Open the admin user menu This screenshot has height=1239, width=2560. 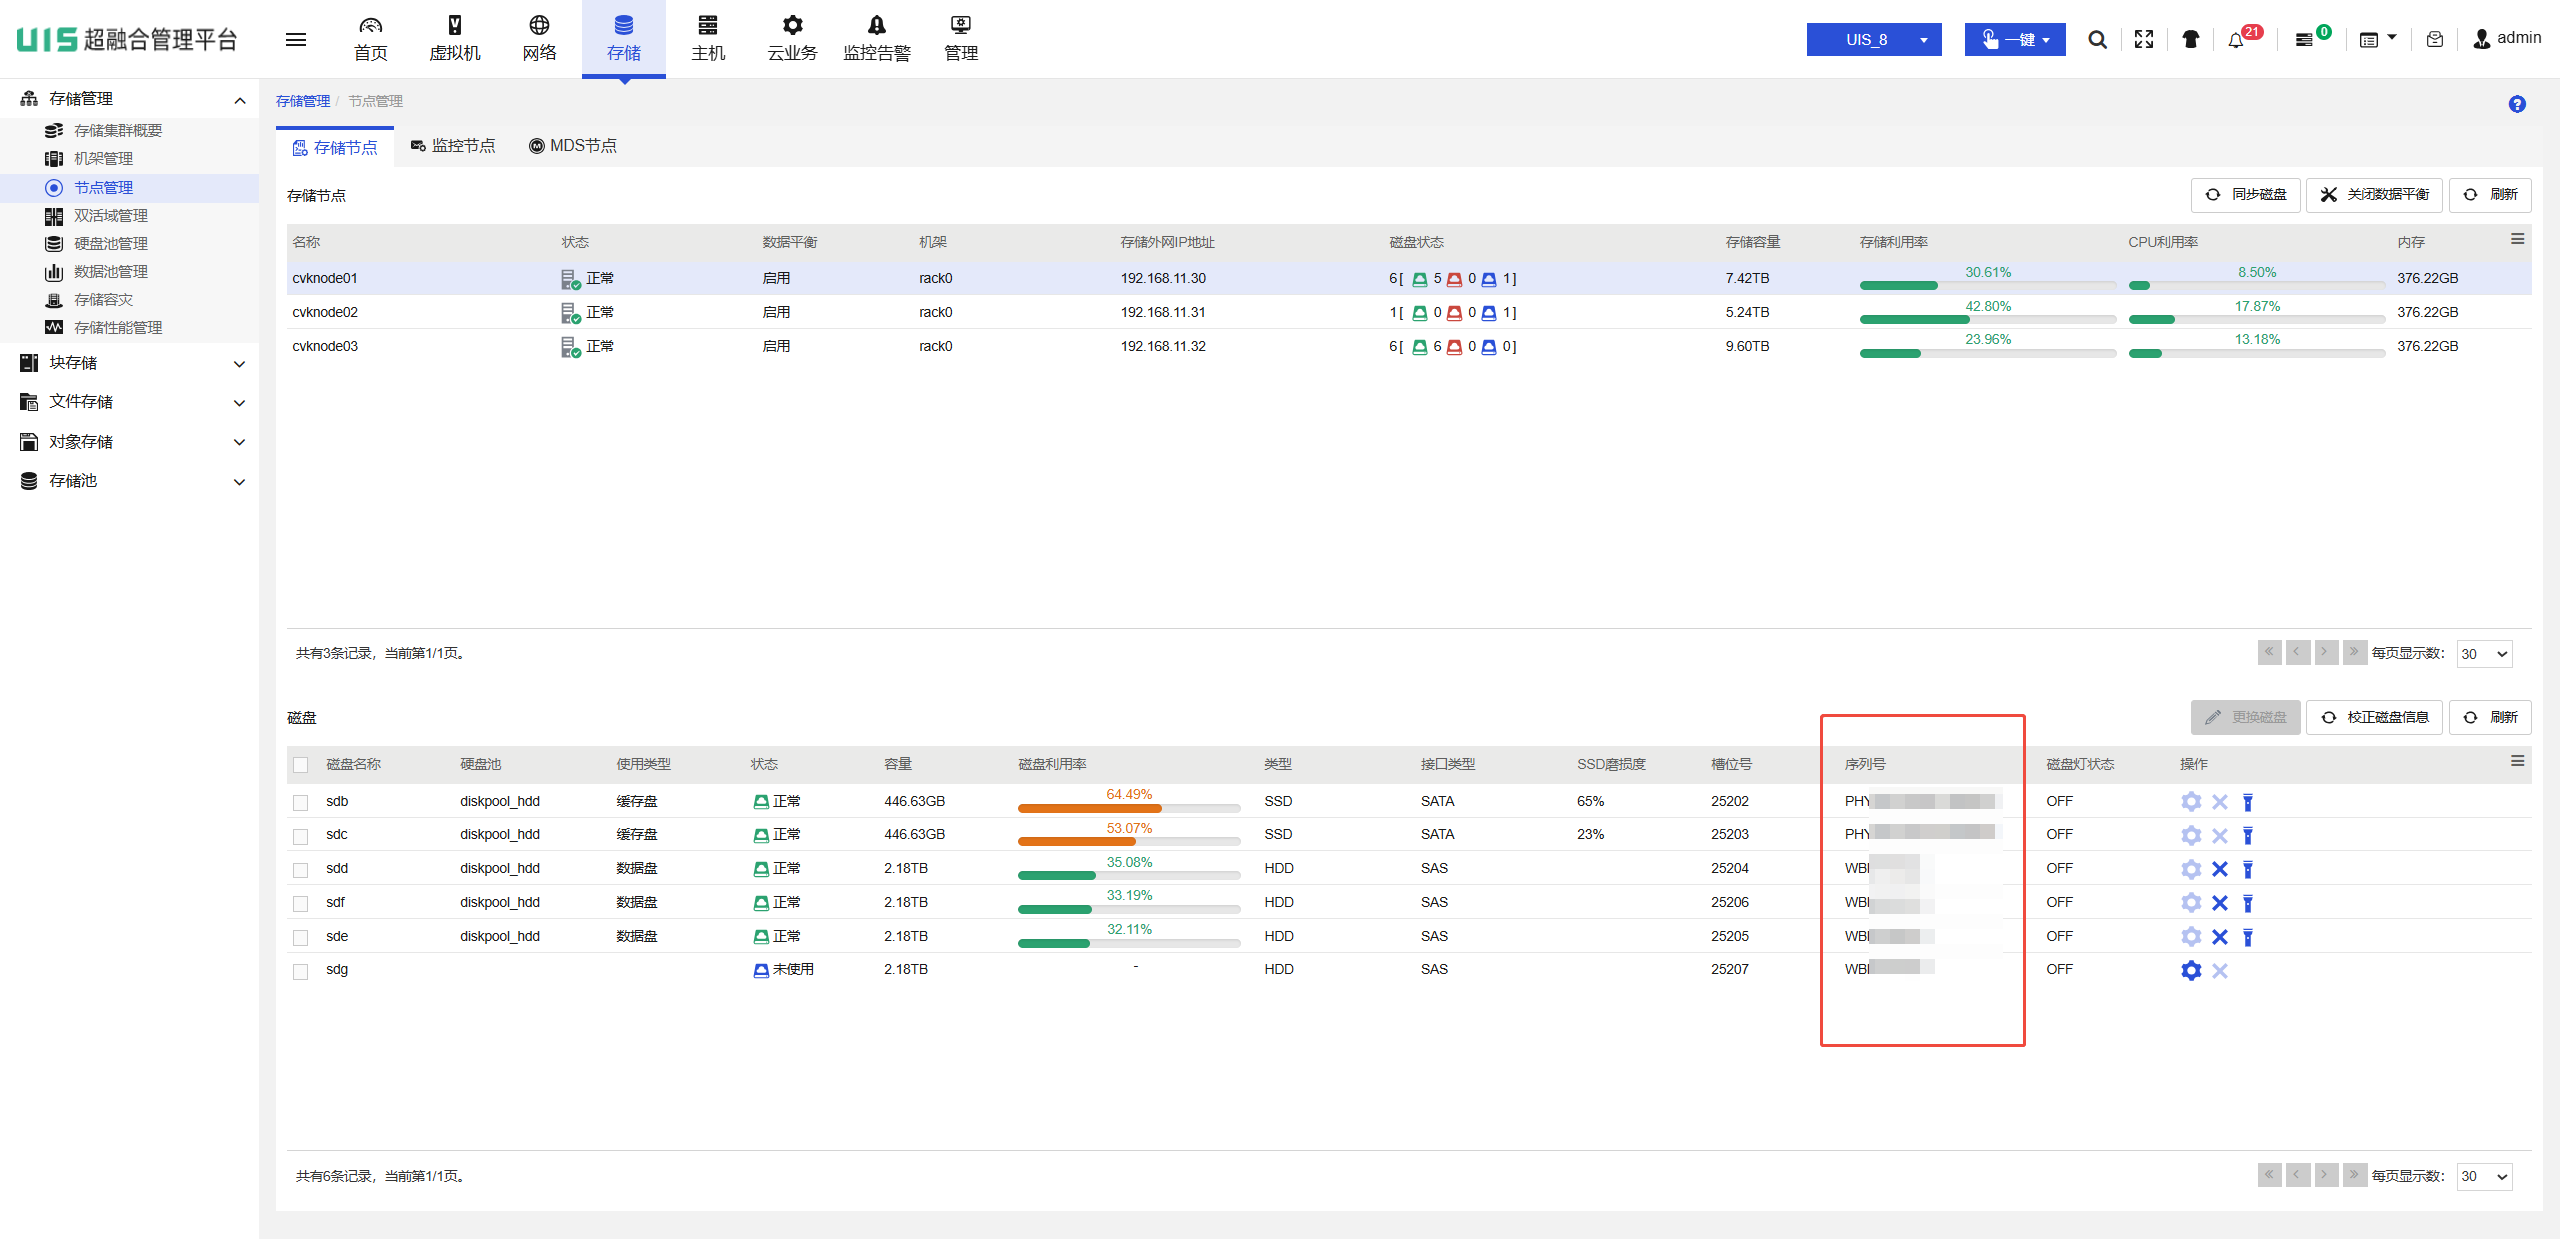pos(2507,38)
